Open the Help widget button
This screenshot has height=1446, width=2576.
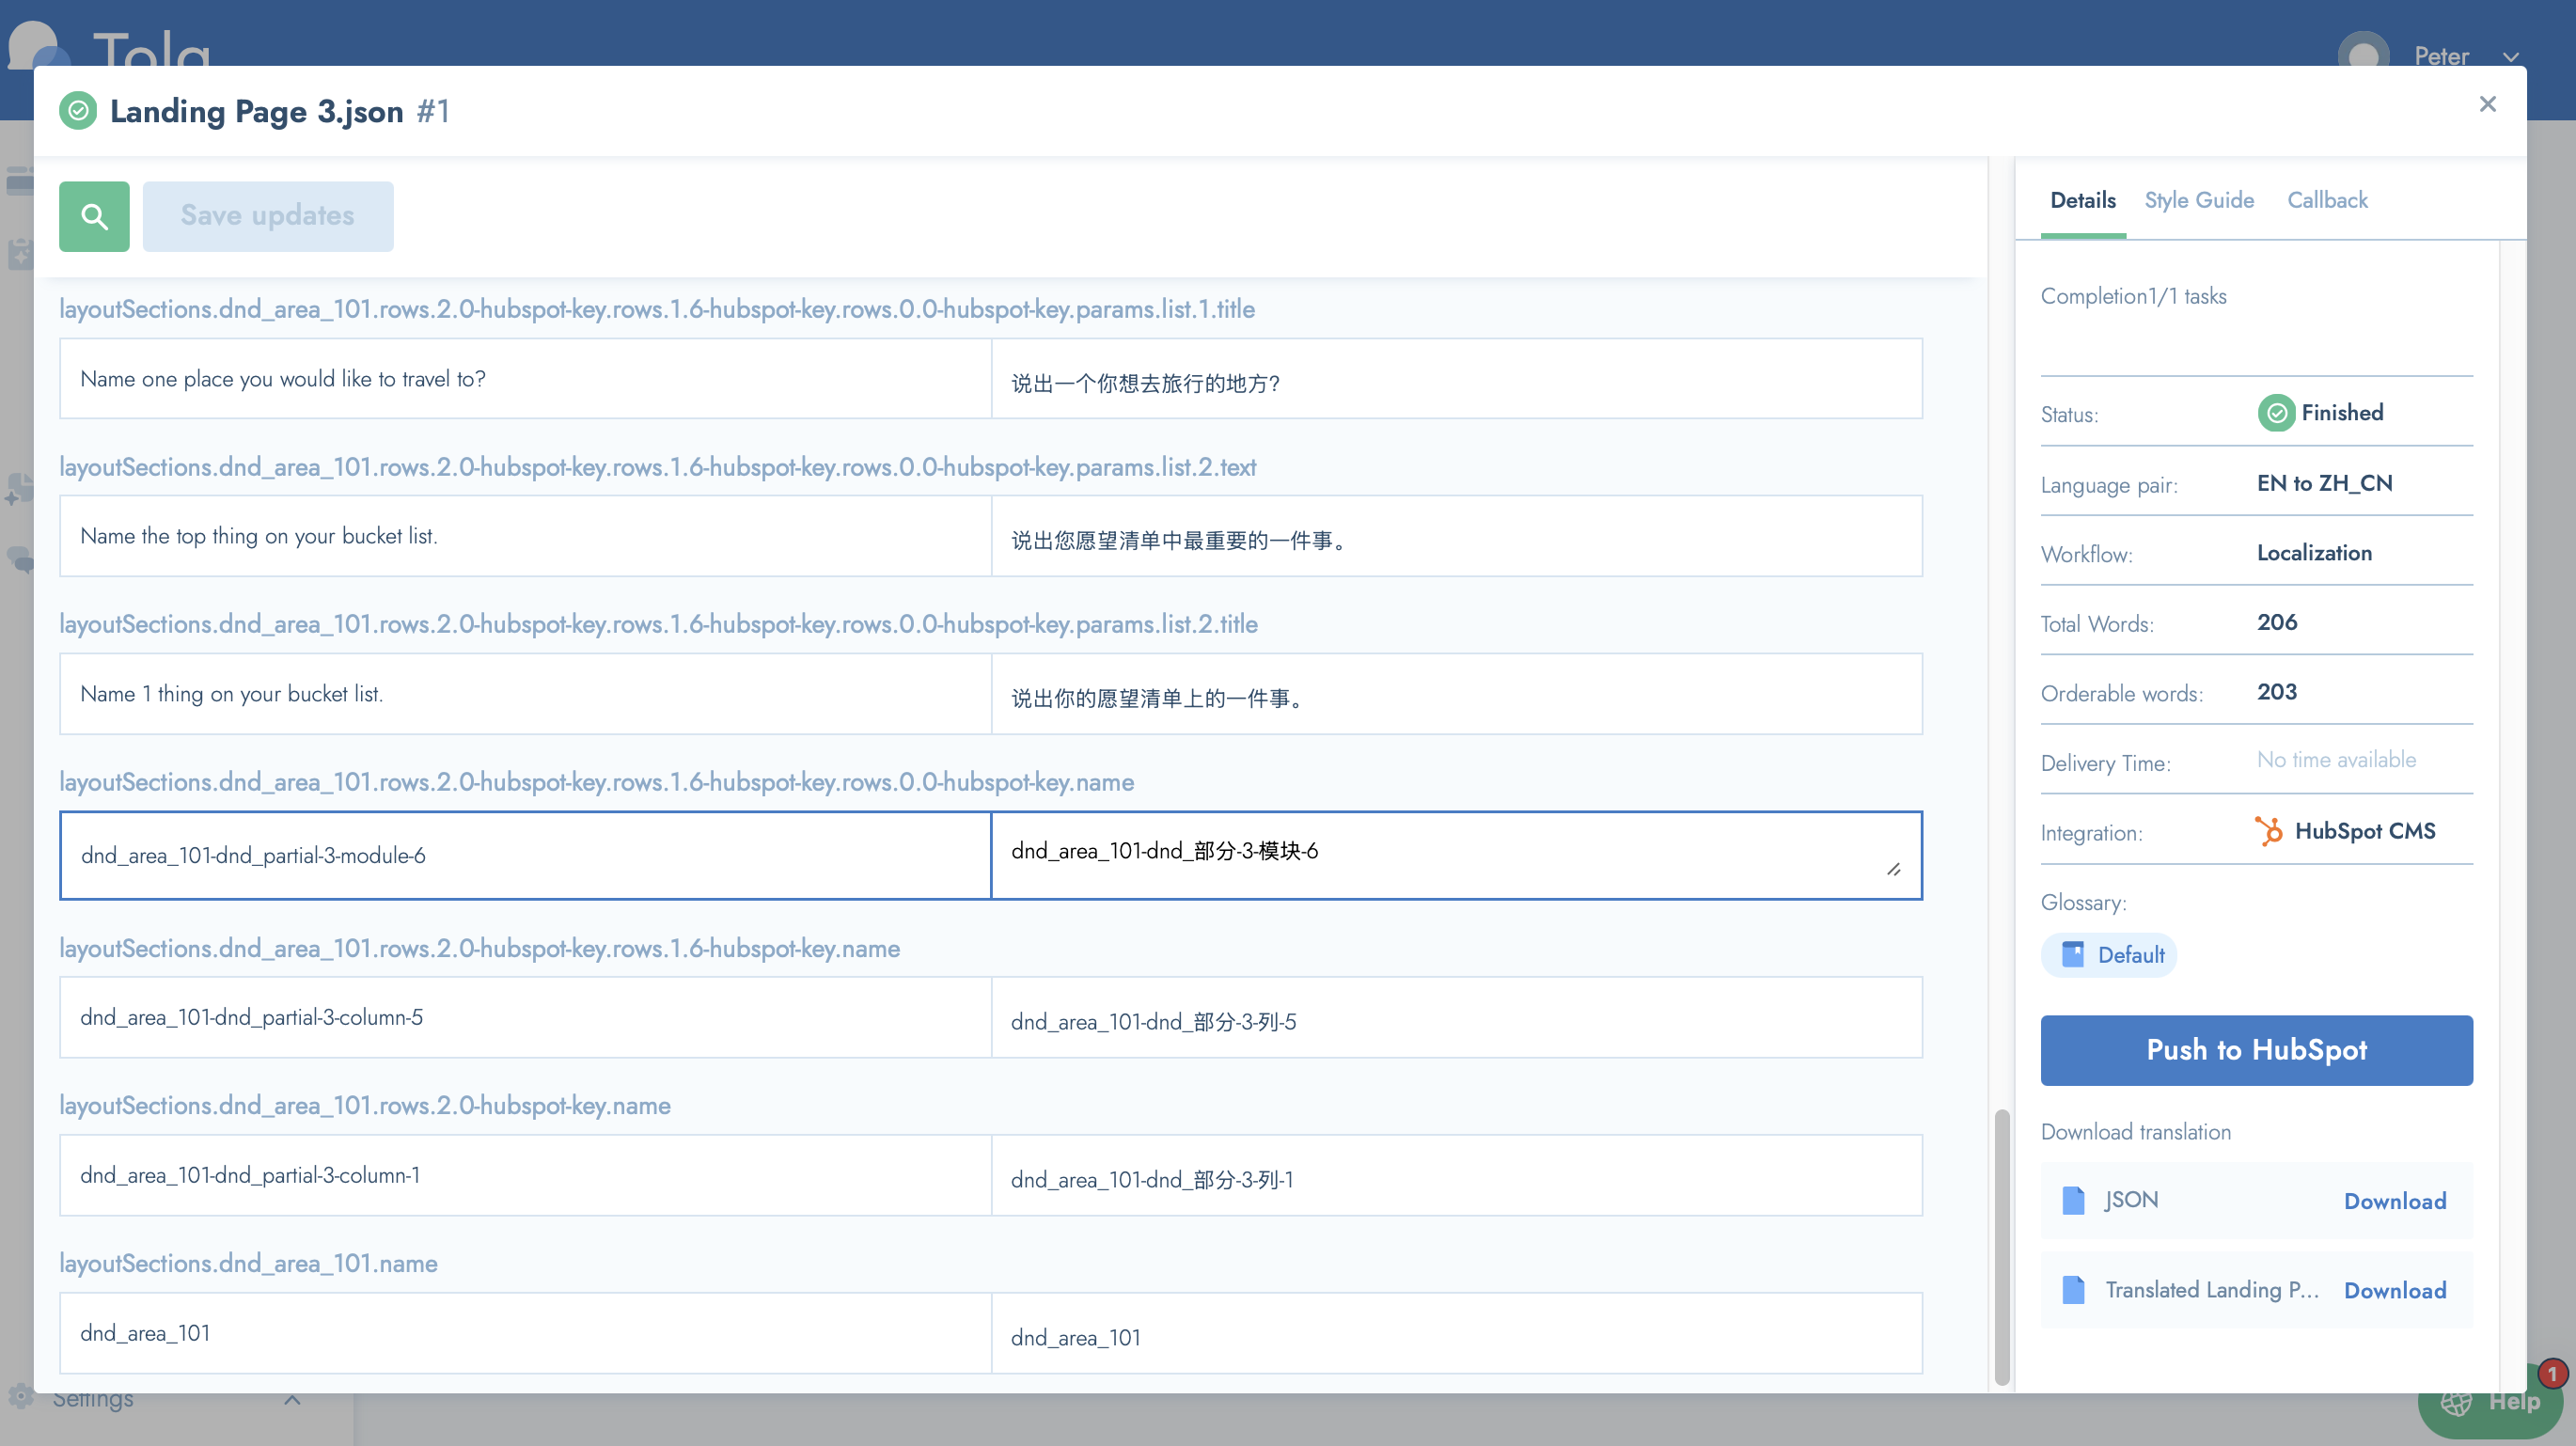pos(2490,1402)
